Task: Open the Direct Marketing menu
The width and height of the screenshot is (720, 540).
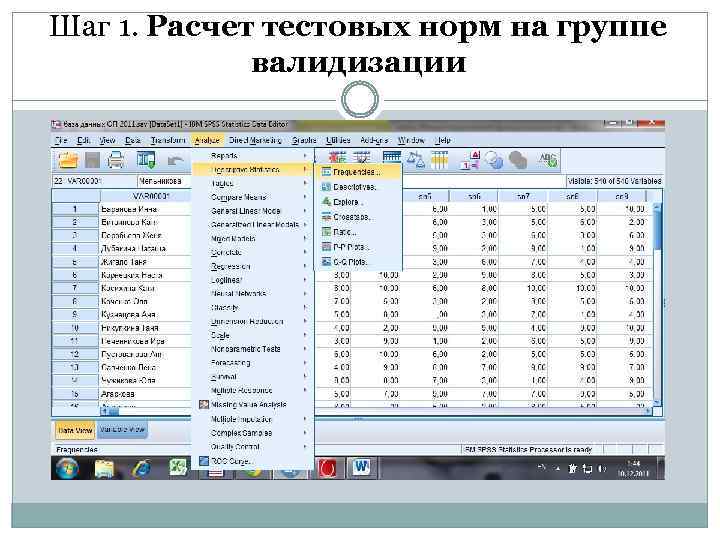Action: coord(255,140)
